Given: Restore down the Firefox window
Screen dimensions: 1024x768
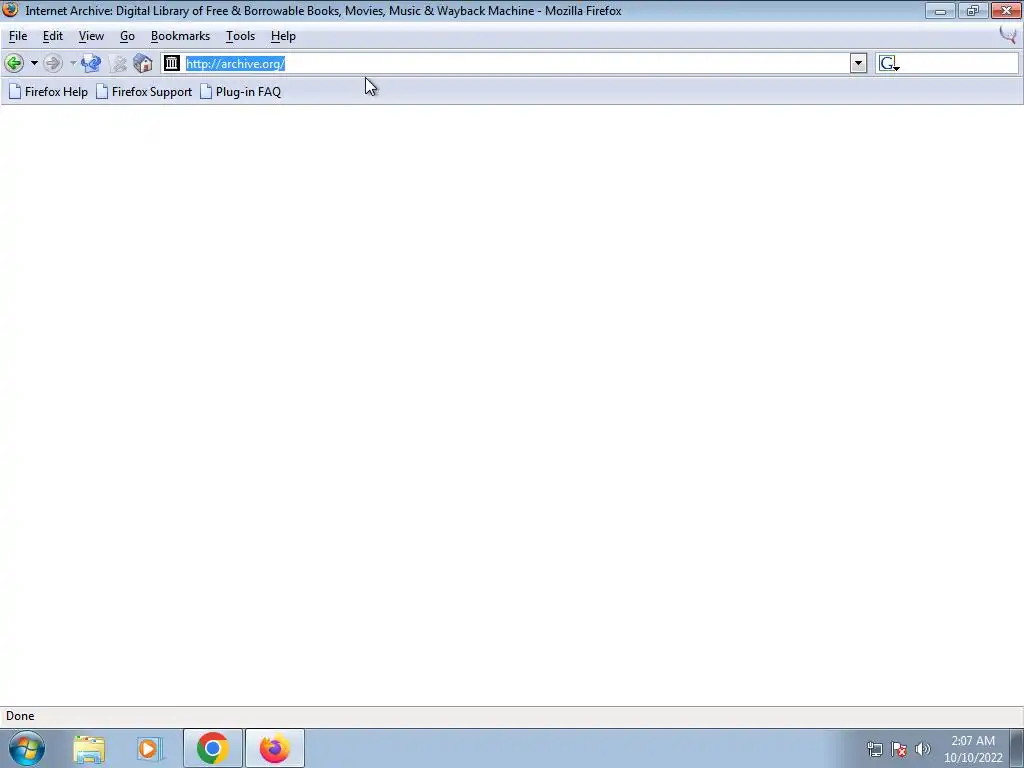Looking at the screenshot, I should point(973,10).
